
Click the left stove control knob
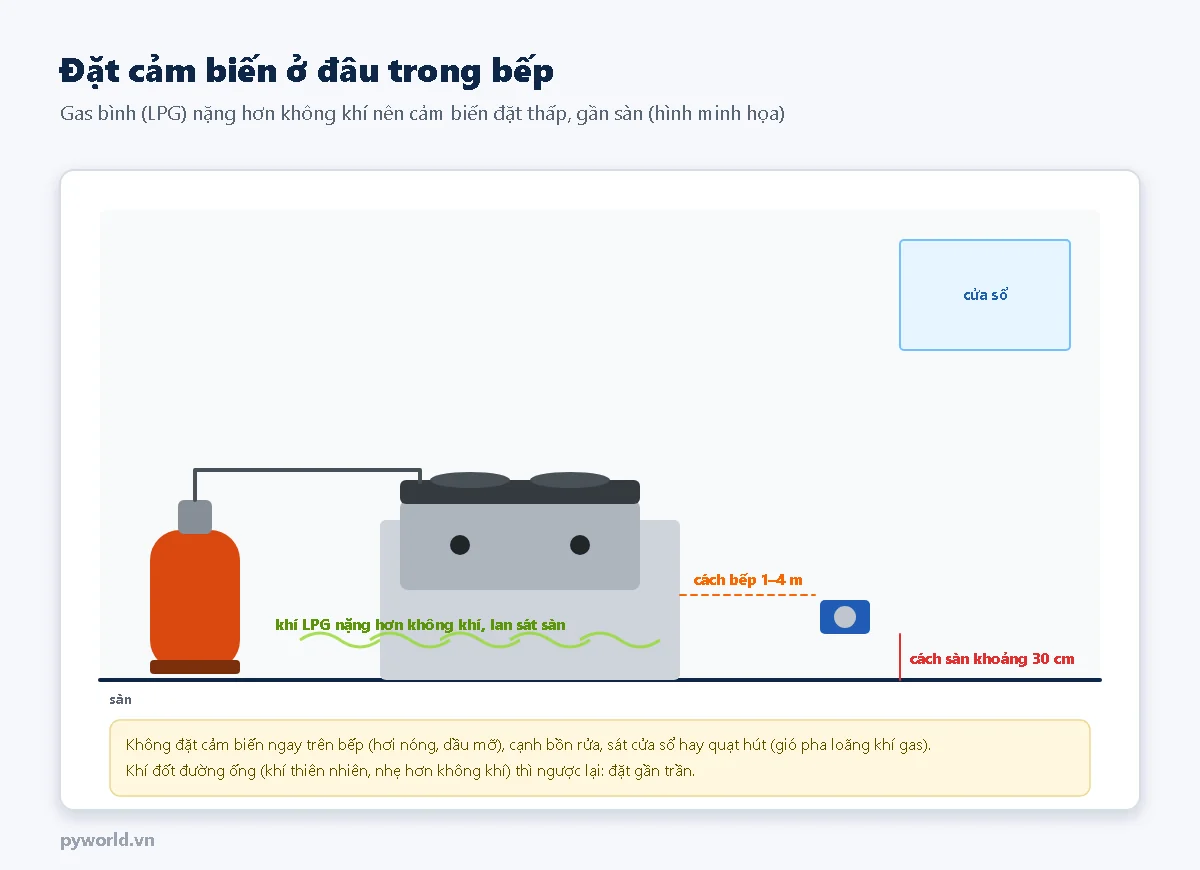click(460, 545)
